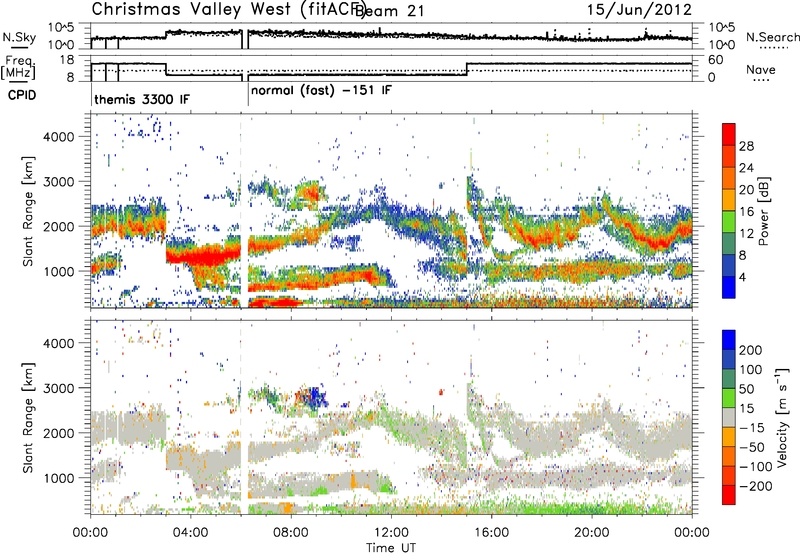Click the CPID row label
This screenshot has height=554, width=800.
(x=22, y=95)
